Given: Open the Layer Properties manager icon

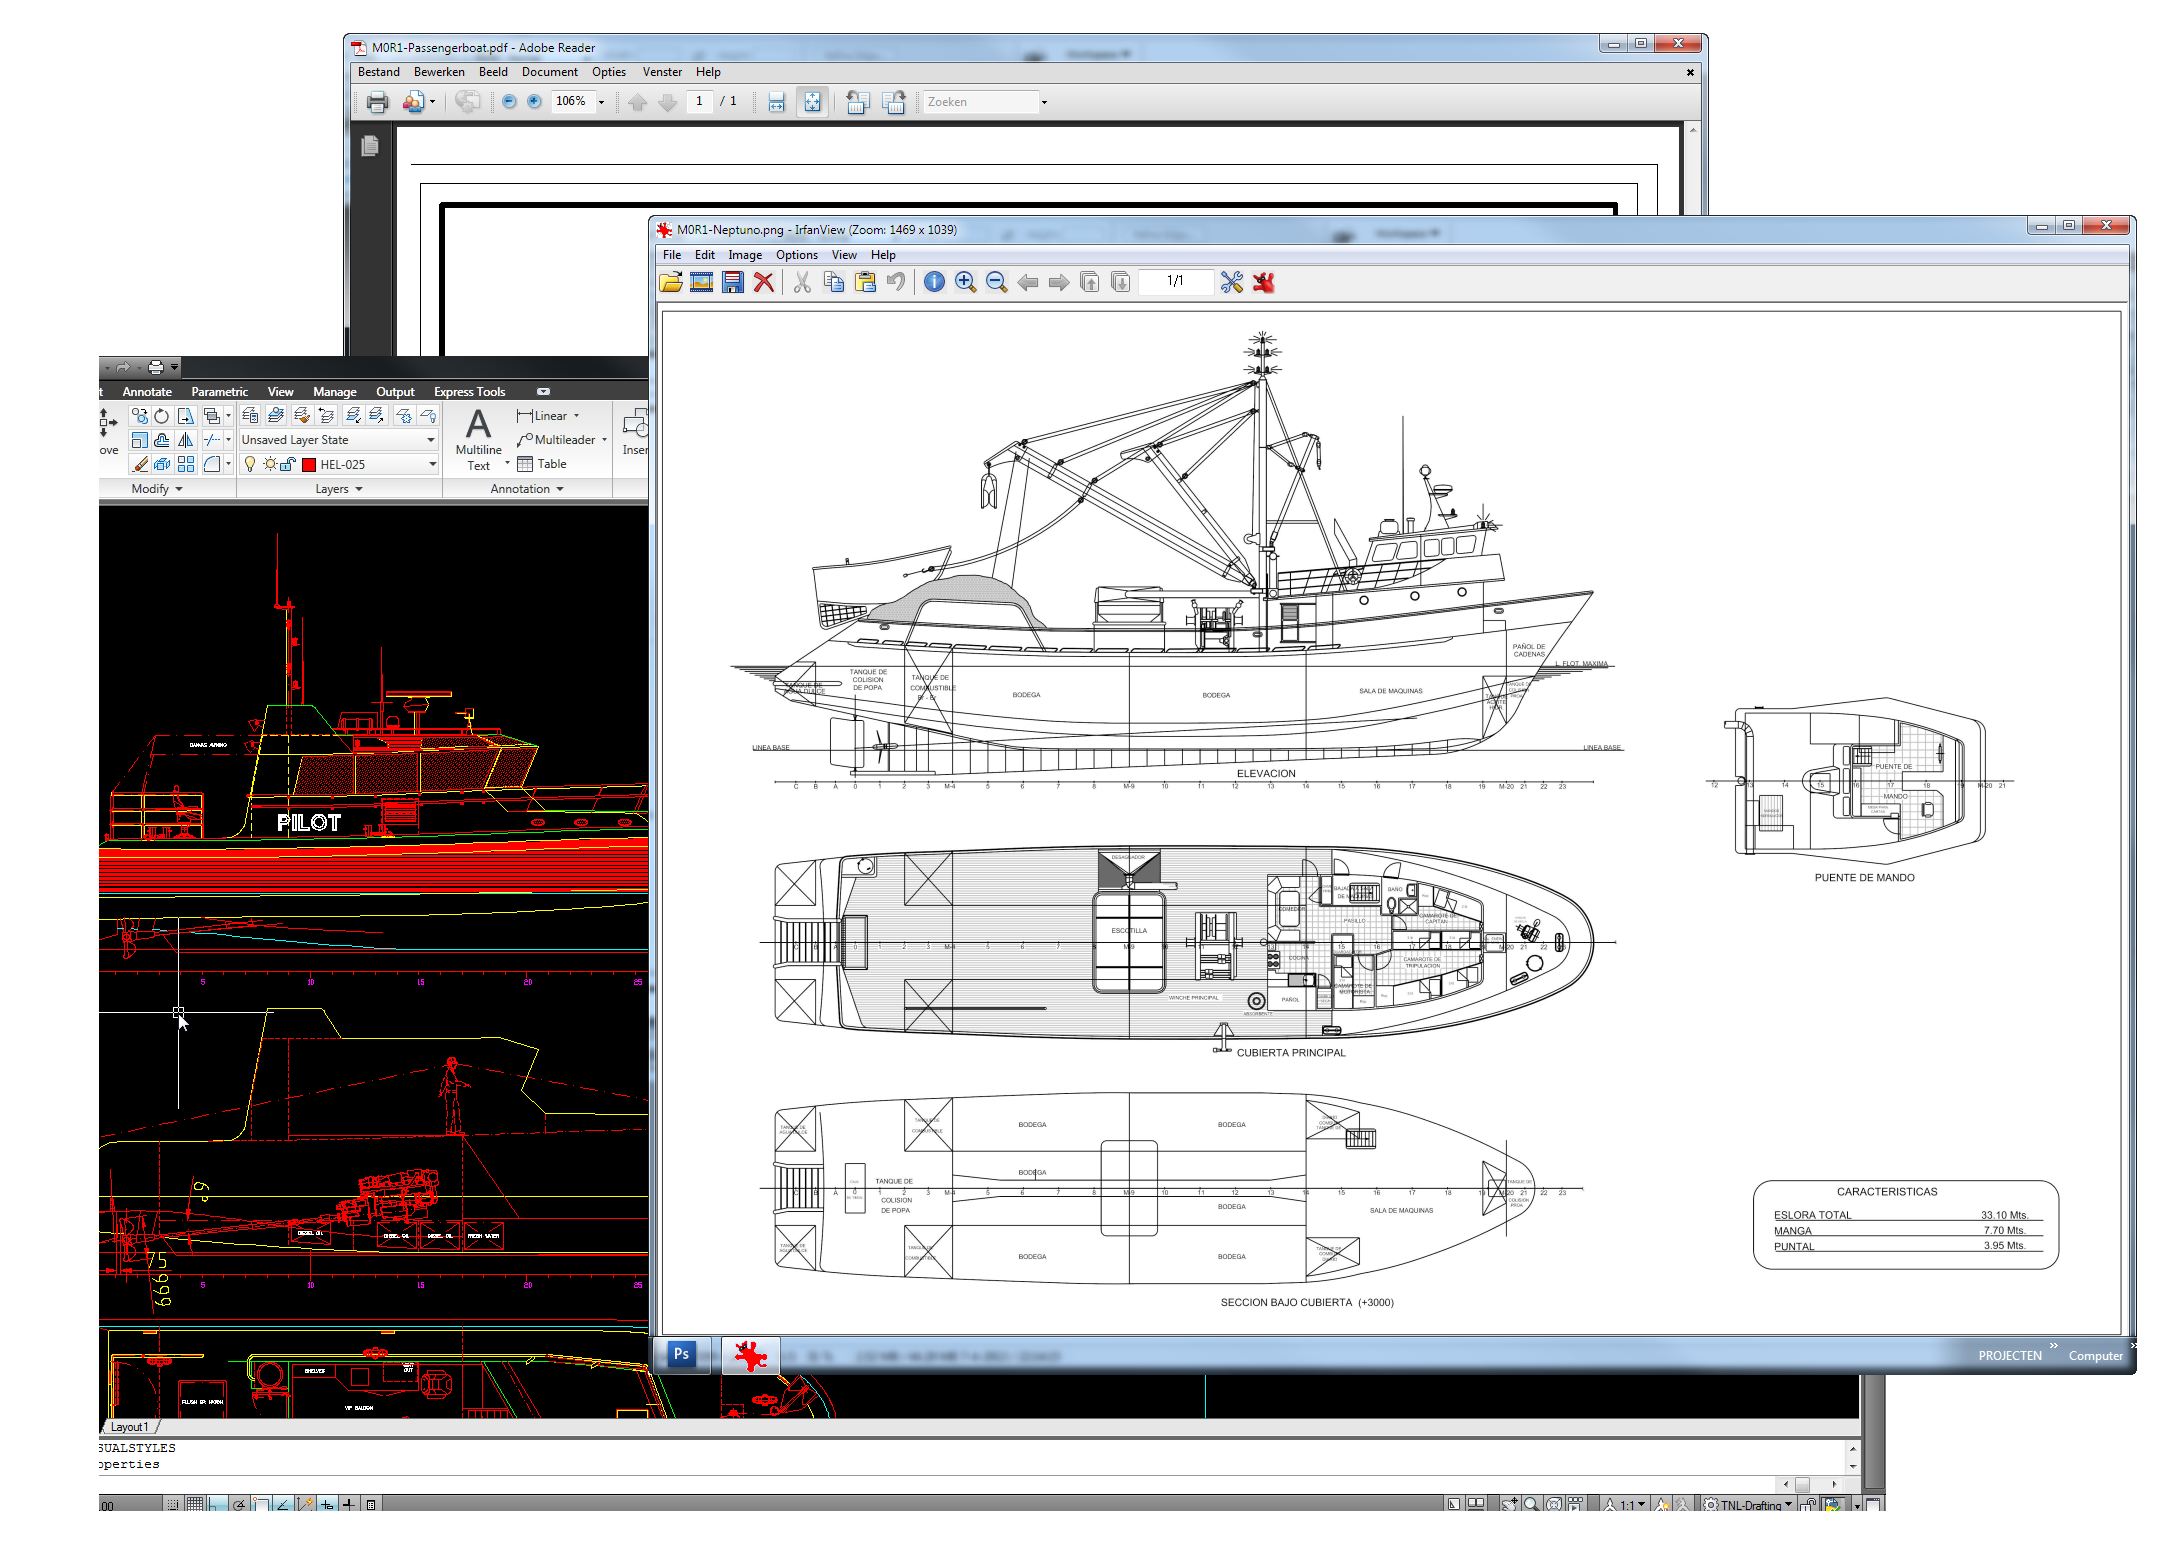Looking at the screenshot, I should coord(252,417).
